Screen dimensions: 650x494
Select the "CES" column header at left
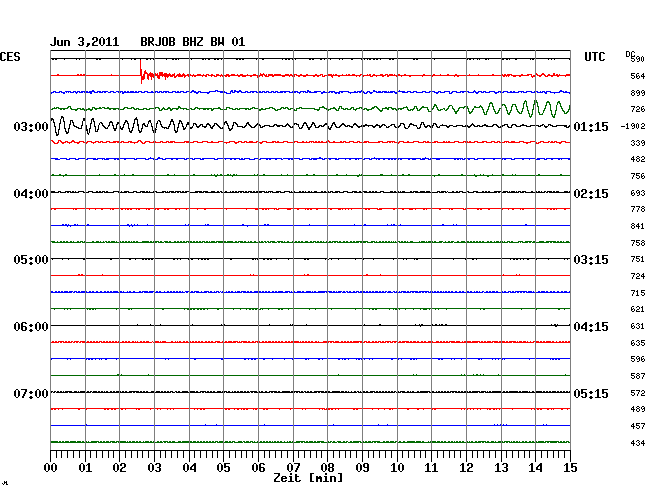pos(10,57)
